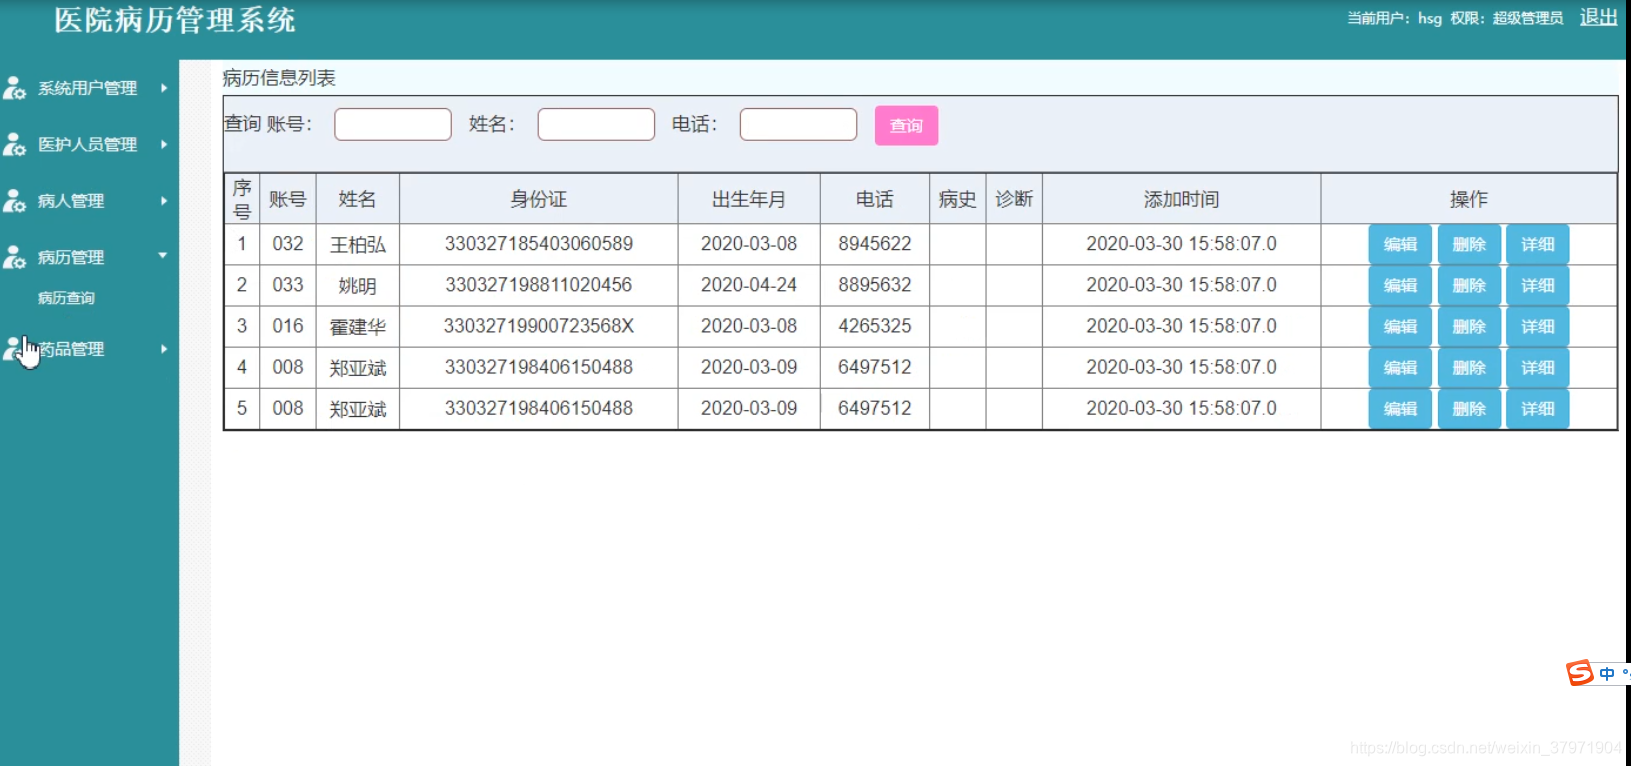Open 药品管理 menu
Image resolution: width=1631 pixels, height=766 pixels.
coord(71,349)
